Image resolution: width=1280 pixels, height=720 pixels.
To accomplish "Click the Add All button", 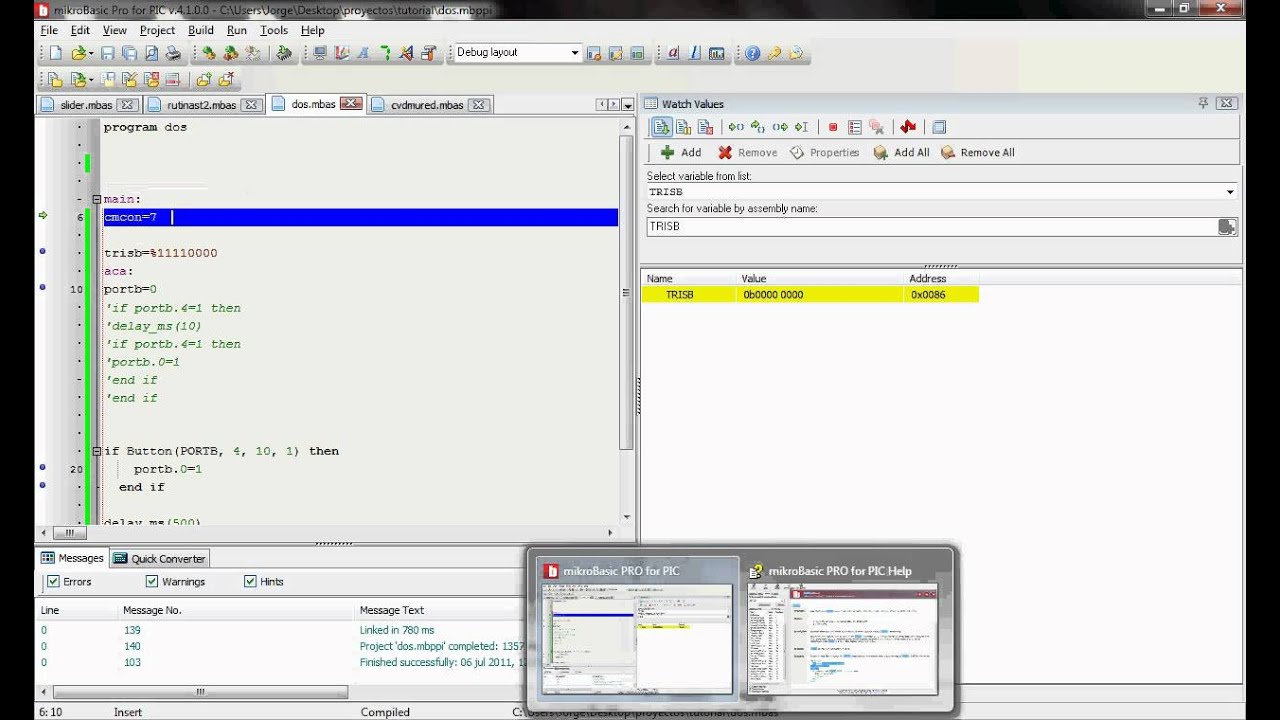I will [x=901, y=152].
